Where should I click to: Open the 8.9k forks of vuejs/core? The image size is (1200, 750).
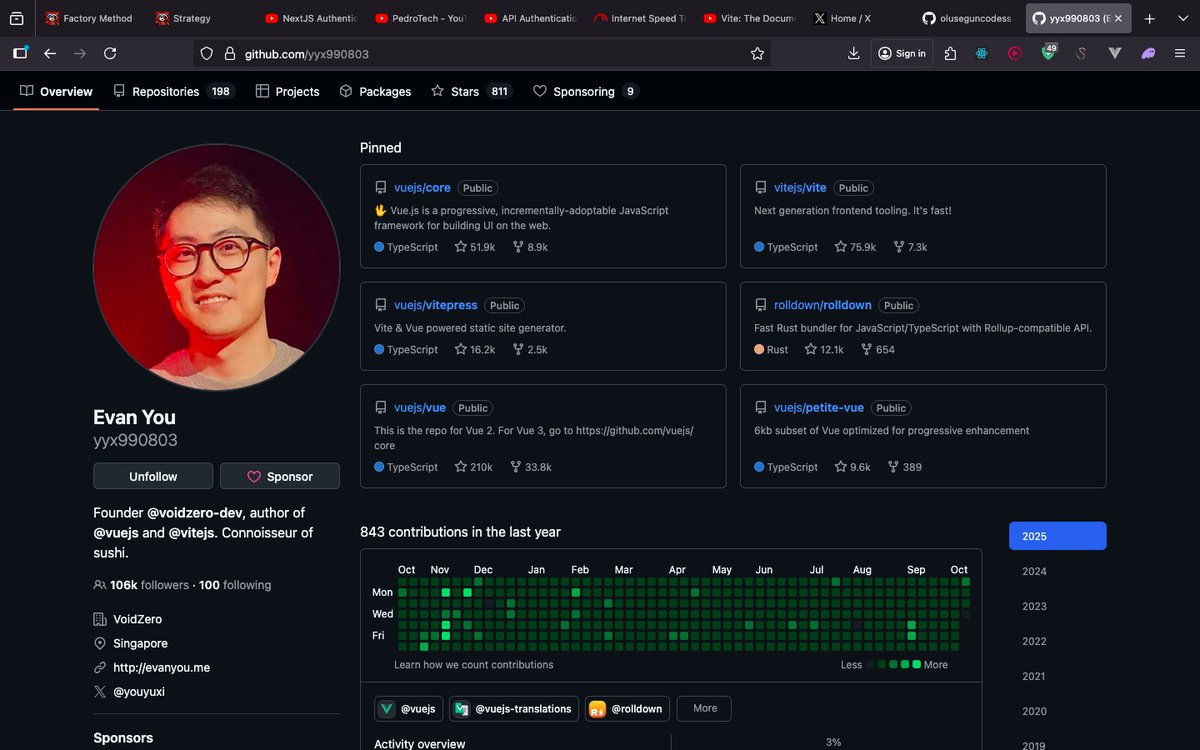[x=530, y=247]
